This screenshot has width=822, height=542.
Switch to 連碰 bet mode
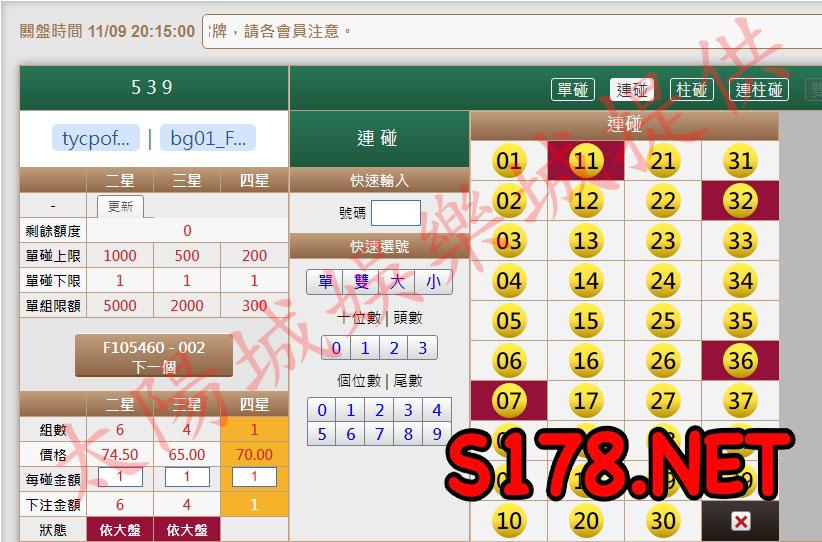click(632, 90)
